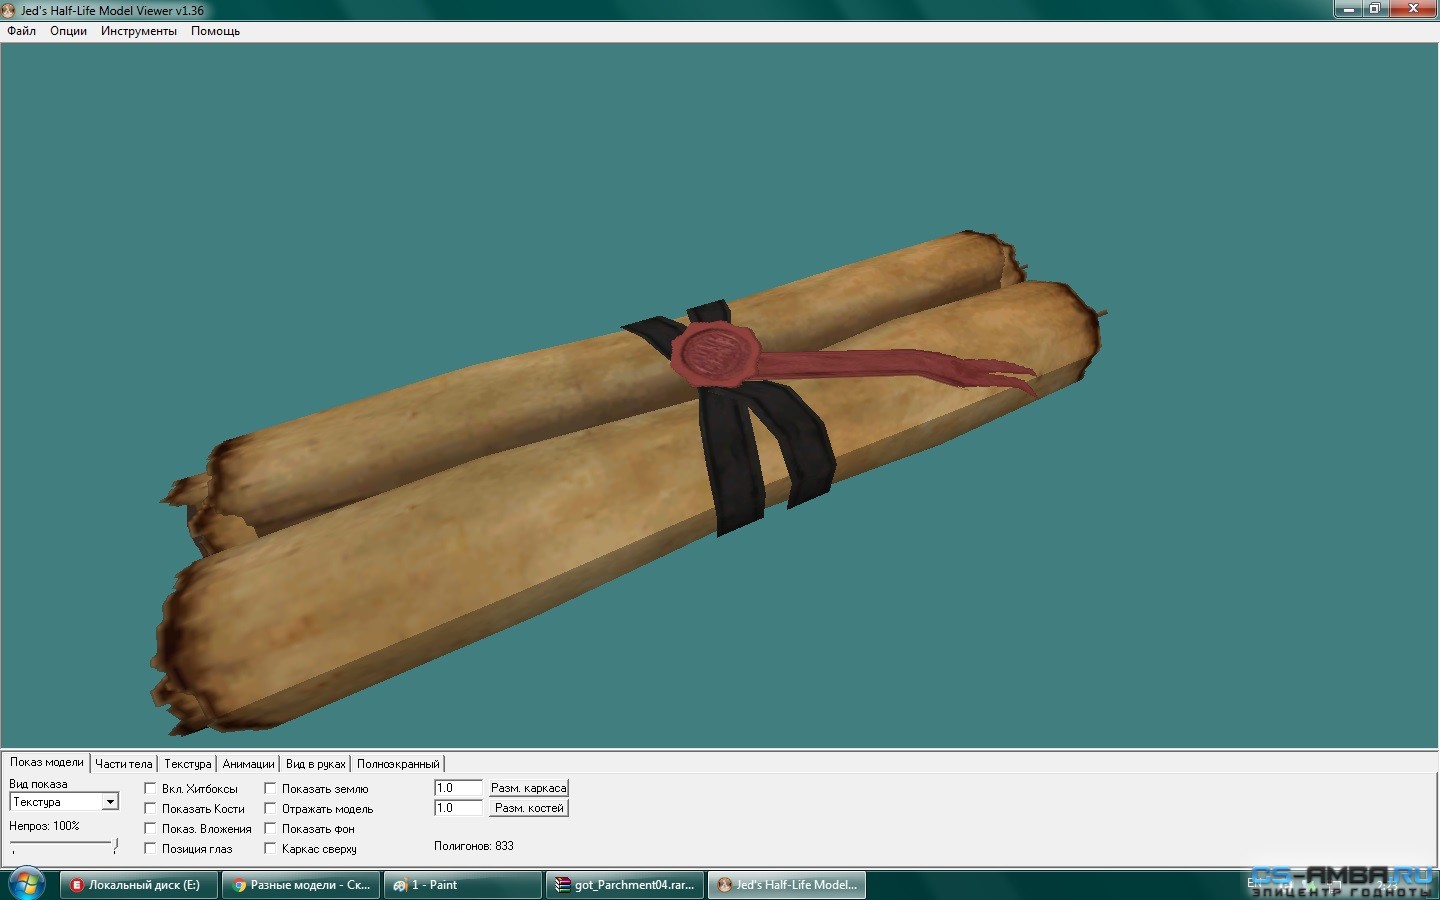Switch to the Анимации tab
The height and width of the screenshot is (900, 1440).
tap(248, 764)
